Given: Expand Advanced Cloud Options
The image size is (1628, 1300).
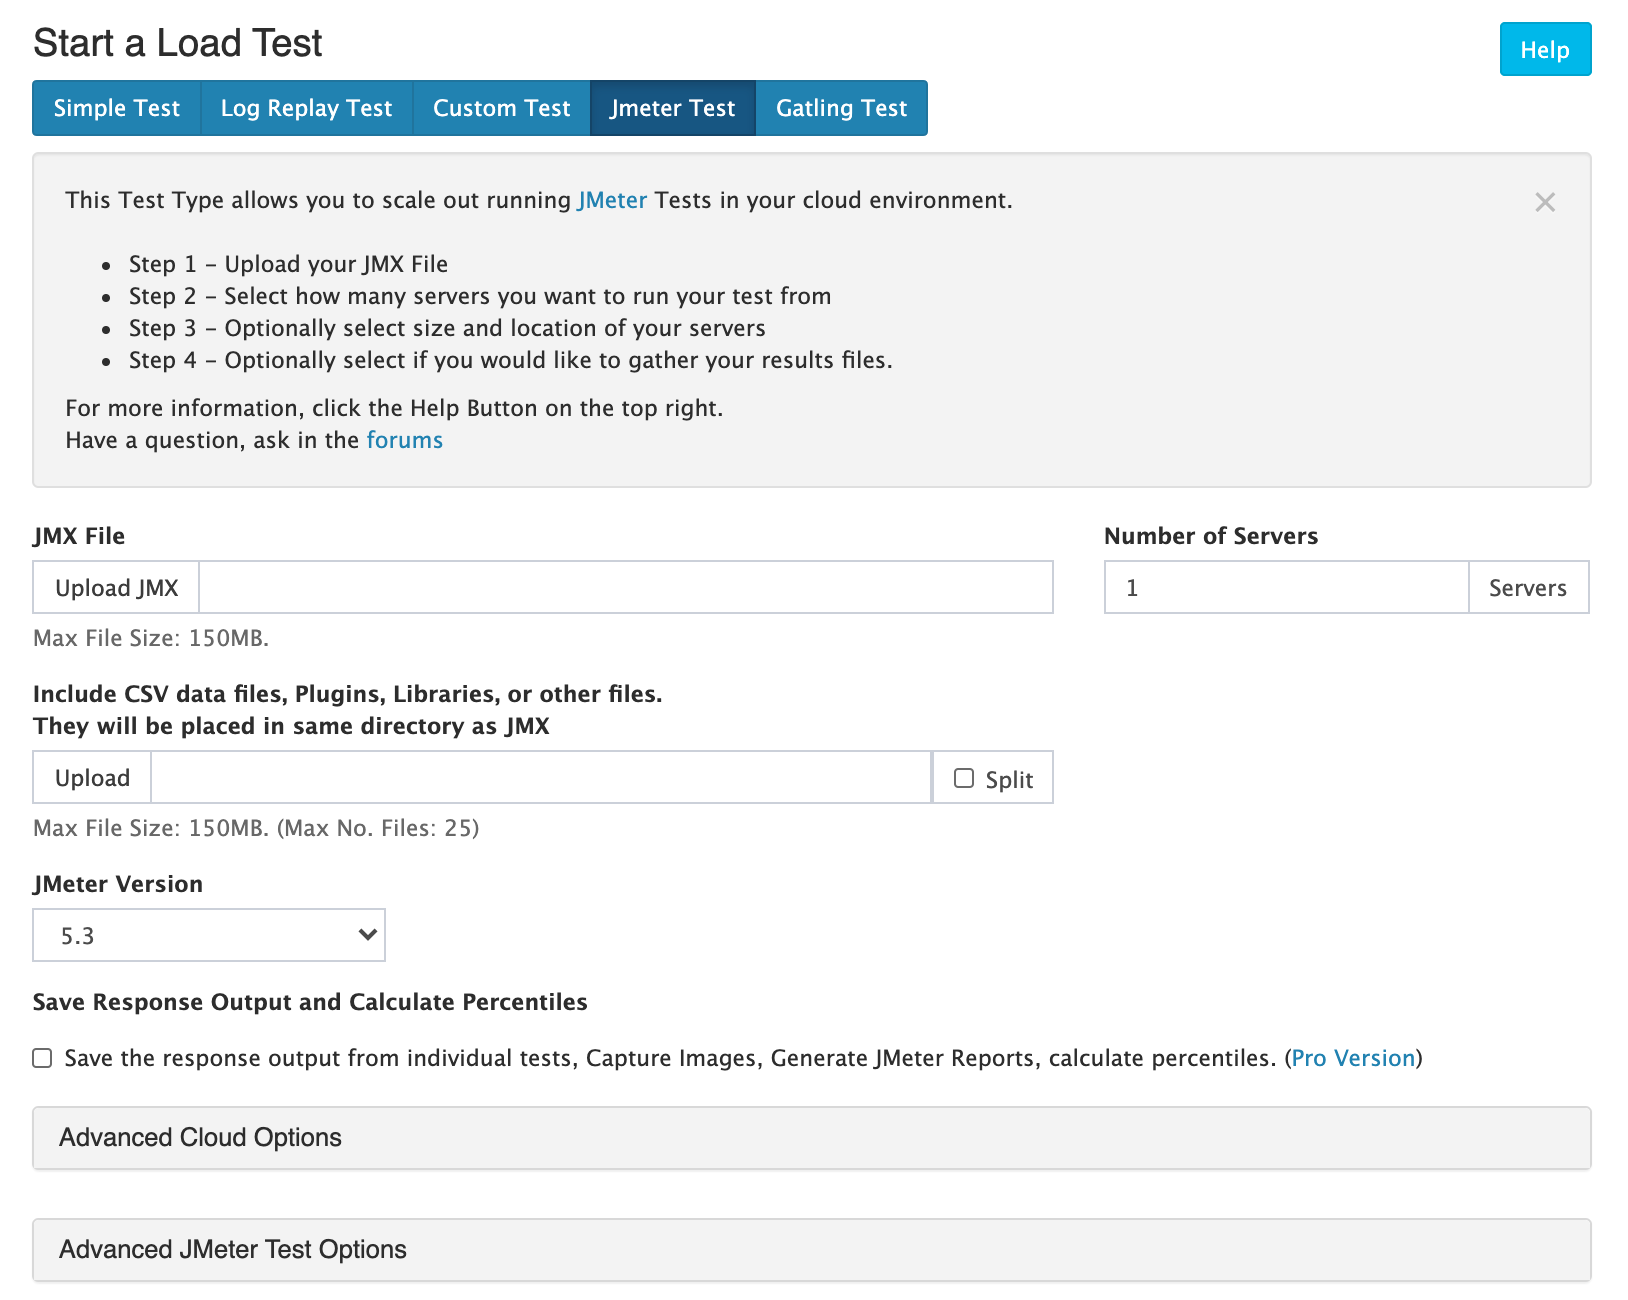Looking at the screenshot, I should pos(812,1138).
